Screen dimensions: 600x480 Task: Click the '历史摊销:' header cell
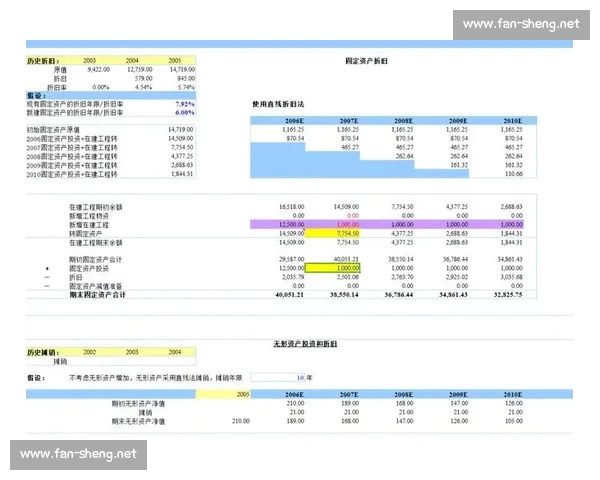43,352
